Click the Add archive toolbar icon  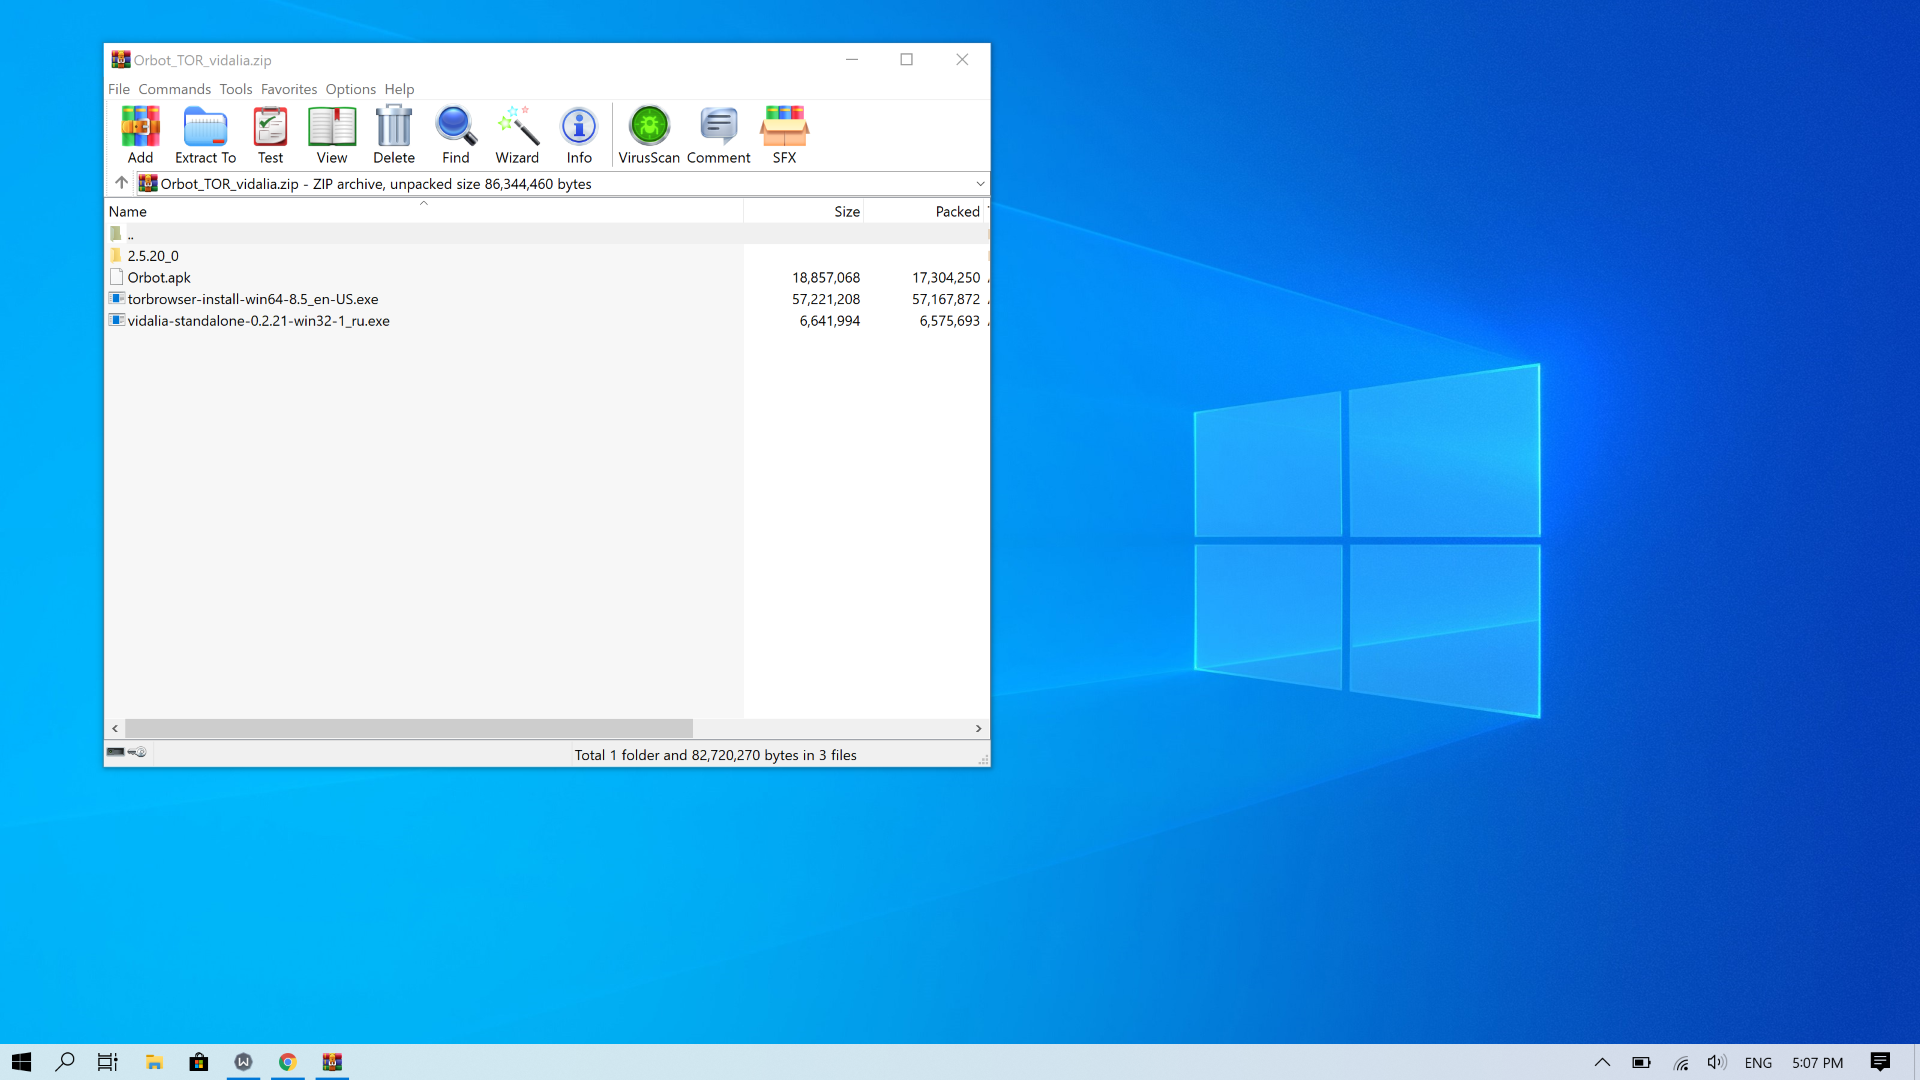pyautogui.click(x=140, y=134)
